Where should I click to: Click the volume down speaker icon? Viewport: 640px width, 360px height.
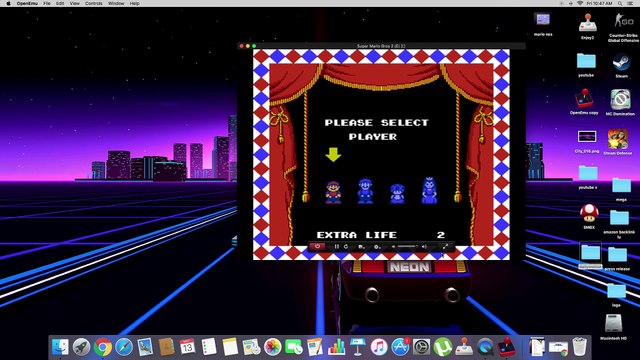pyautogui.click(x=393, y=247)
